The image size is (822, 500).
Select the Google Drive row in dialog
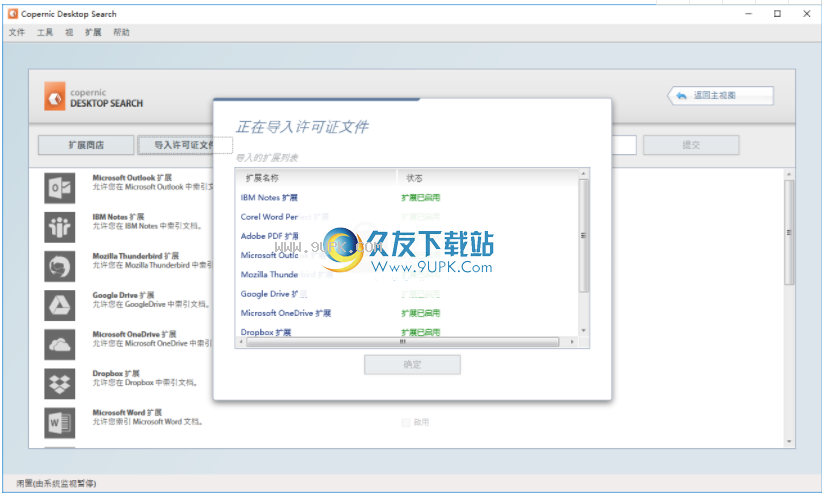(407, 294)
